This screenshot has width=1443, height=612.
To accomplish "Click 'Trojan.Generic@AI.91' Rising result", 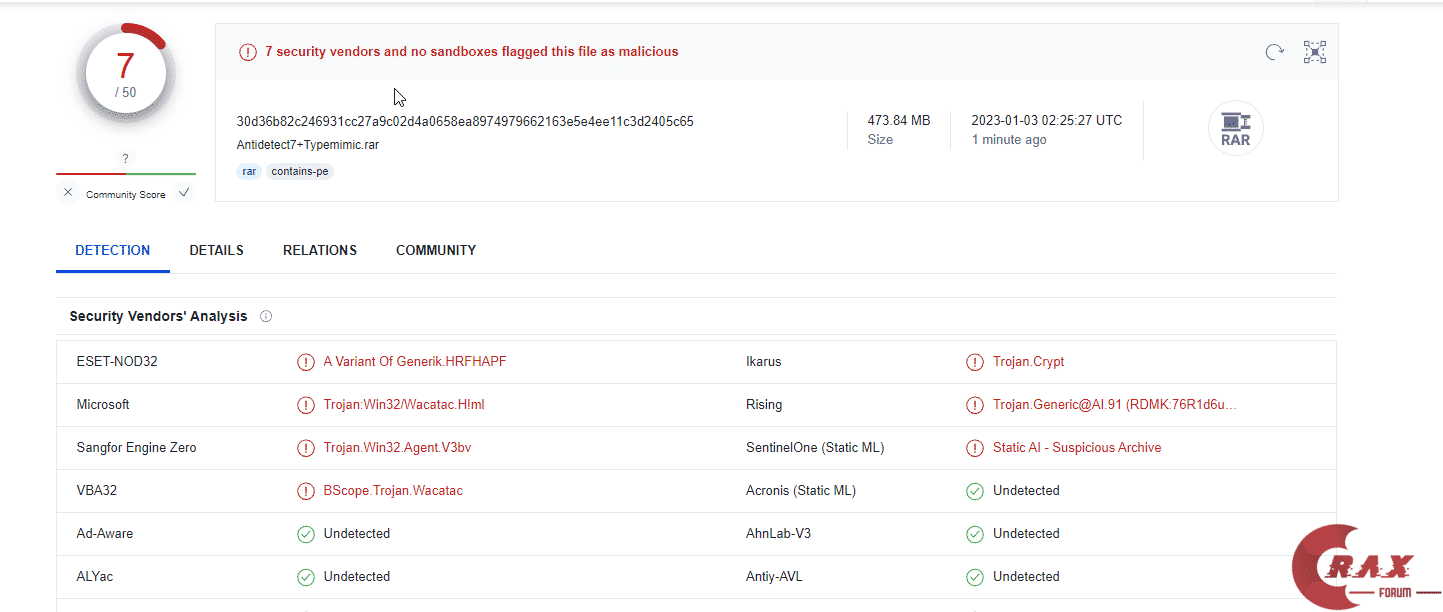I will 1115,404.
